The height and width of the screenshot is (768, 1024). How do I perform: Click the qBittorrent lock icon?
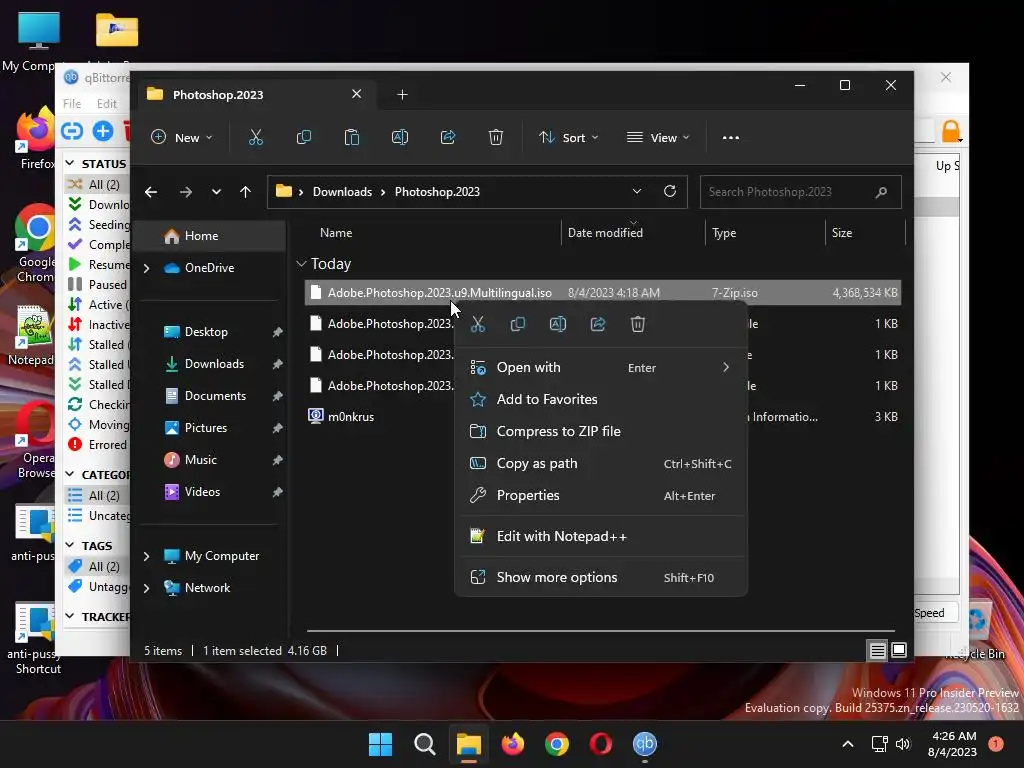click(x=951, y=131)
